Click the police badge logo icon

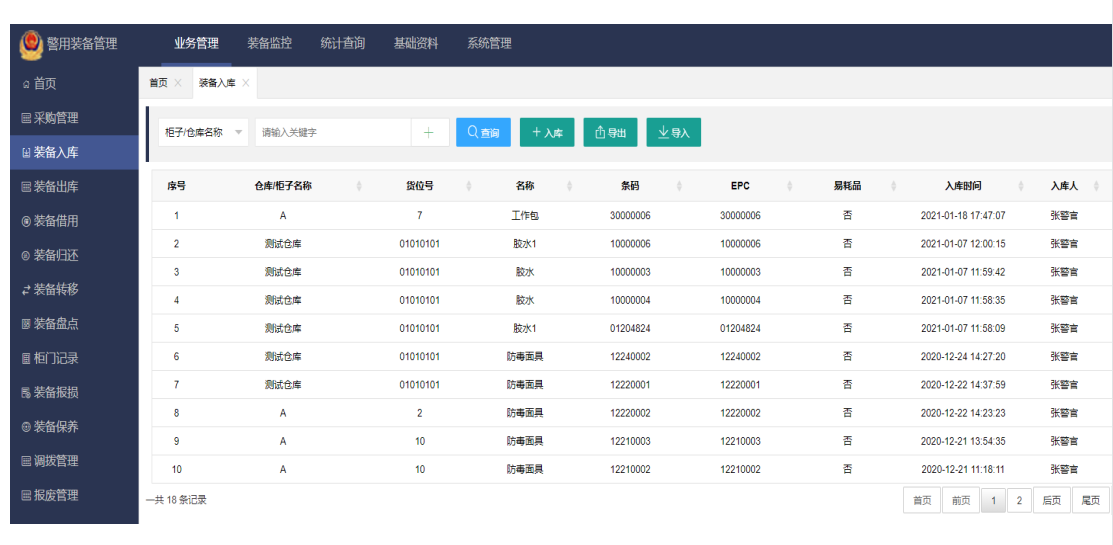[32, 44]
